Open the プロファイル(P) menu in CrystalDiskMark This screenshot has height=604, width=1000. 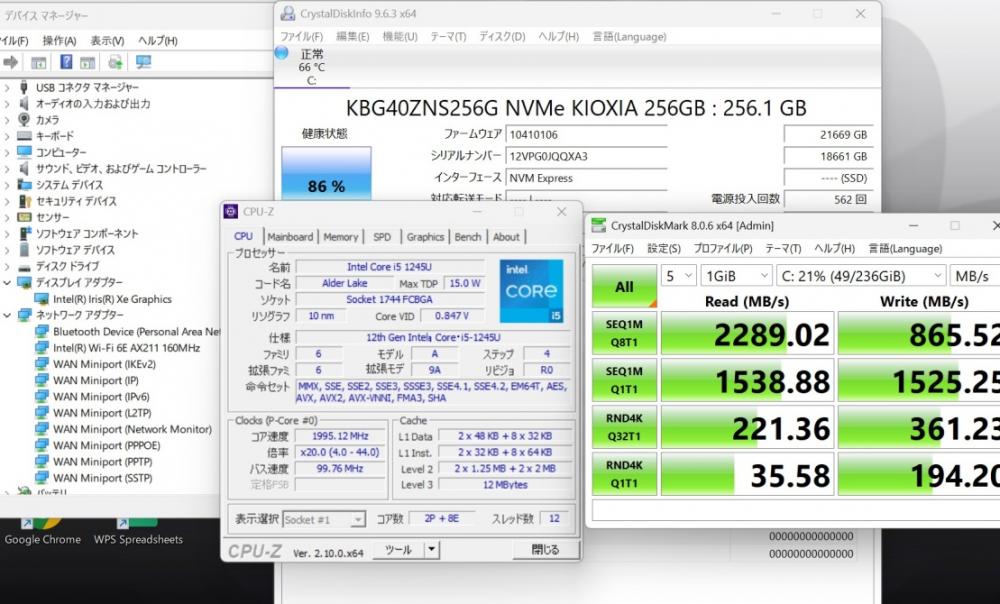(723, 248)
